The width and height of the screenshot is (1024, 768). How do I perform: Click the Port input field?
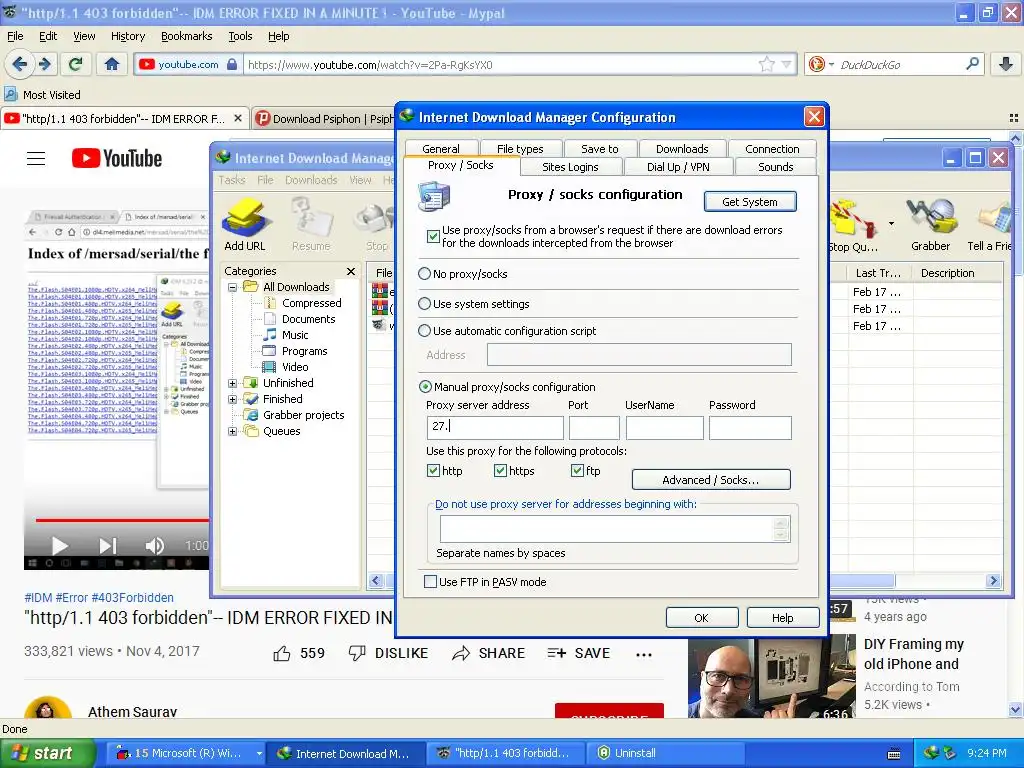[594, 427]
